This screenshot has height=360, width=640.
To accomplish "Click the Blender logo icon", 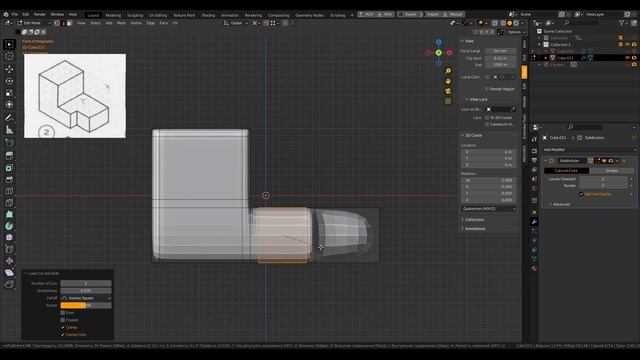I will pos(6,14).
